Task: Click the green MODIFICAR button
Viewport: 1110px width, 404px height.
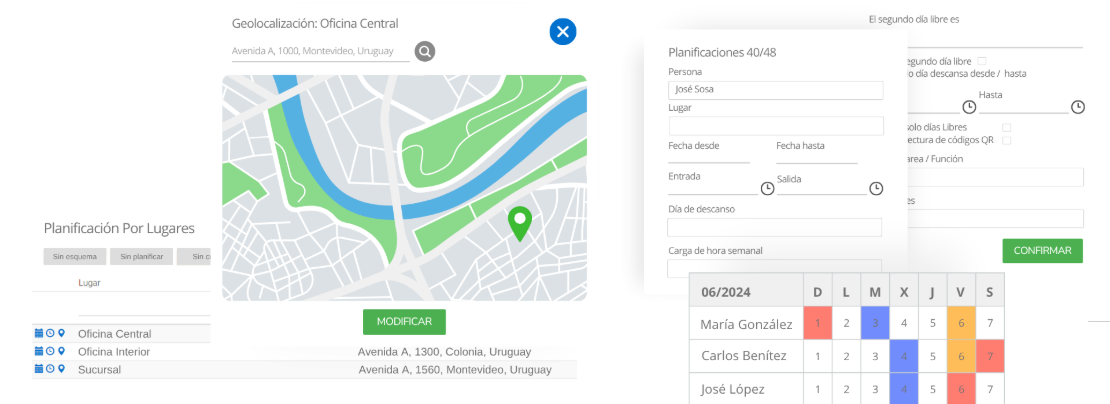Action: [x=404, y=321]
